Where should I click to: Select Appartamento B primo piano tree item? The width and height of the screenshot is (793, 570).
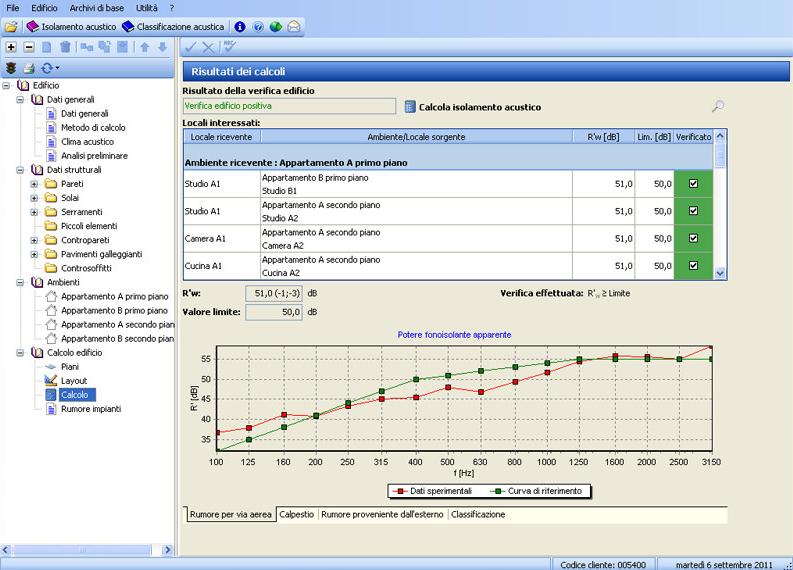pyautogui.click(x=114, y=311)
